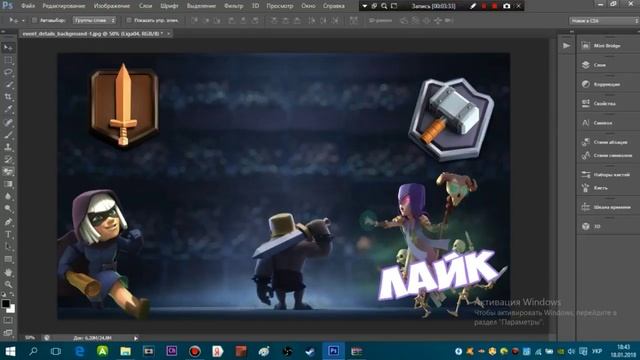Screen dimensions: 640x360
Task: Select the Move tool
Action: (x=8, y=48)
